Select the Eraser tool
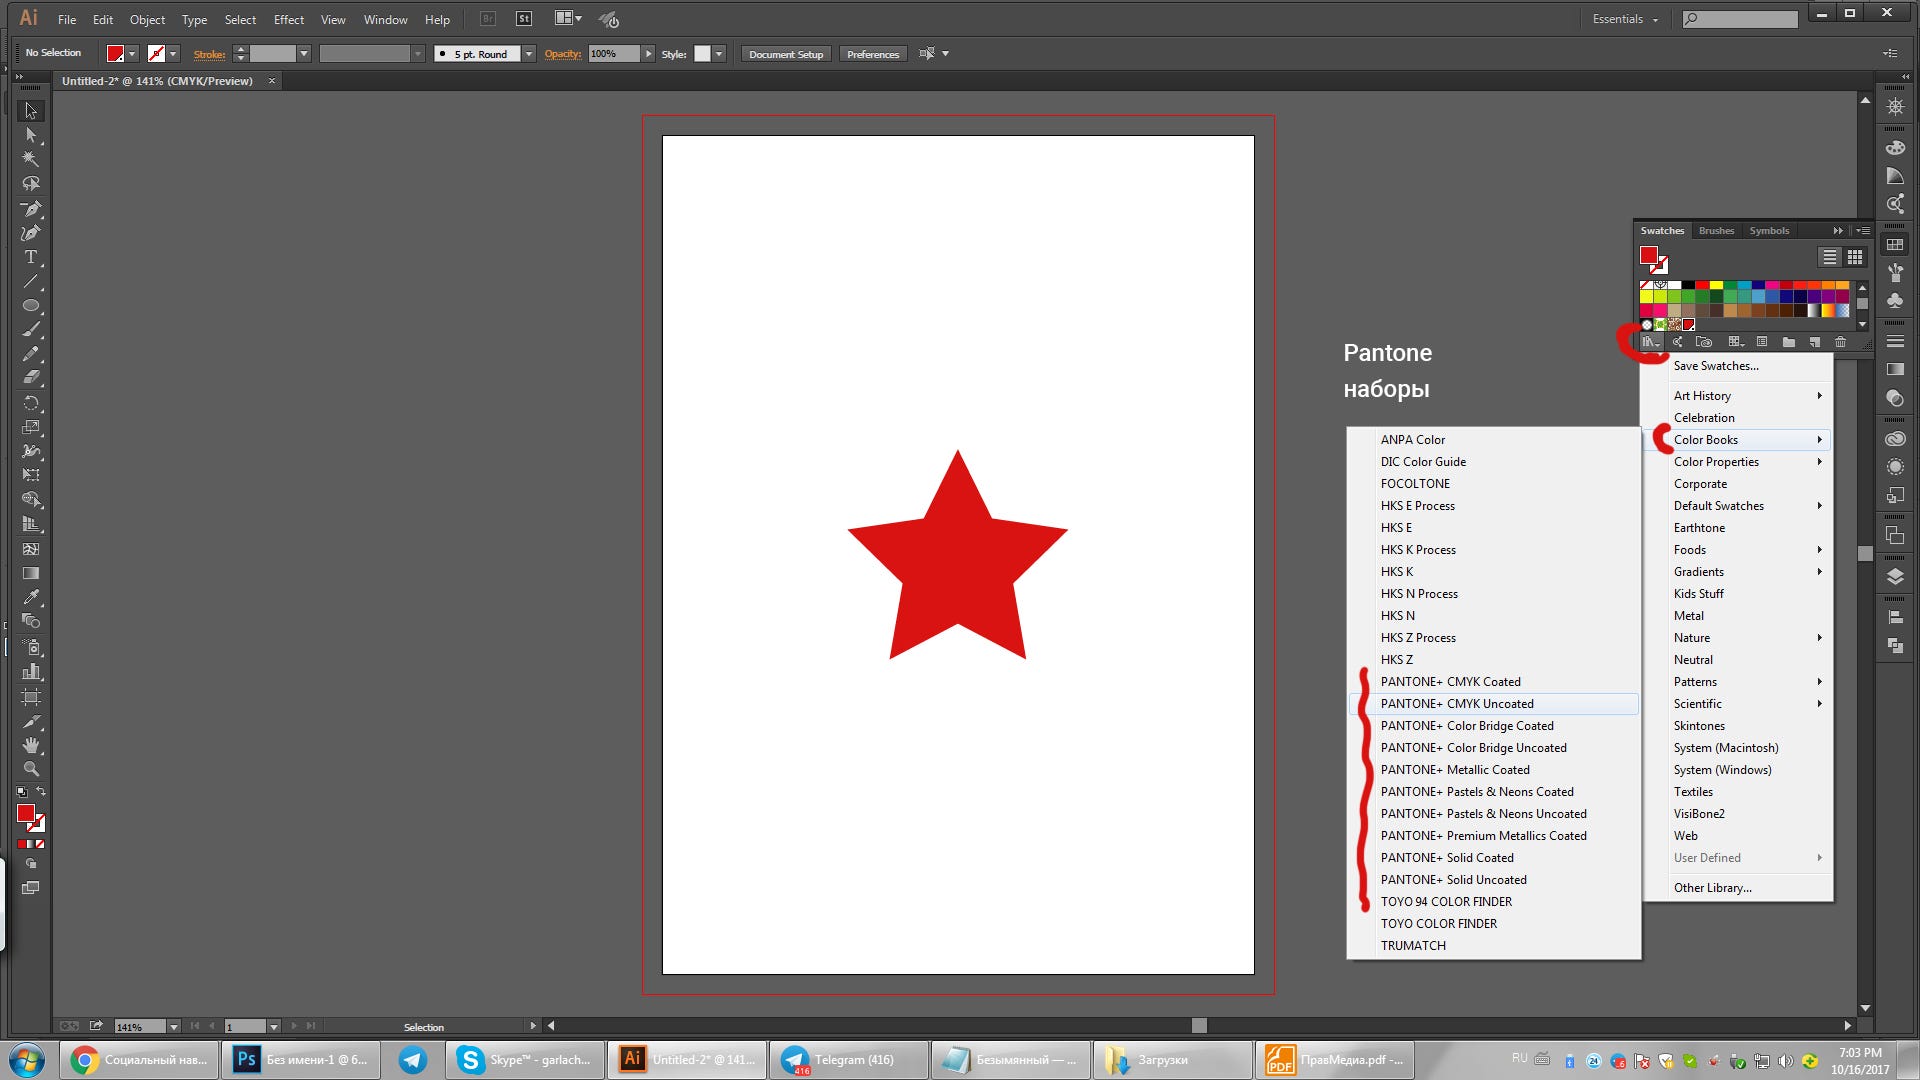 pyautogui.click(x=31, y=378)
